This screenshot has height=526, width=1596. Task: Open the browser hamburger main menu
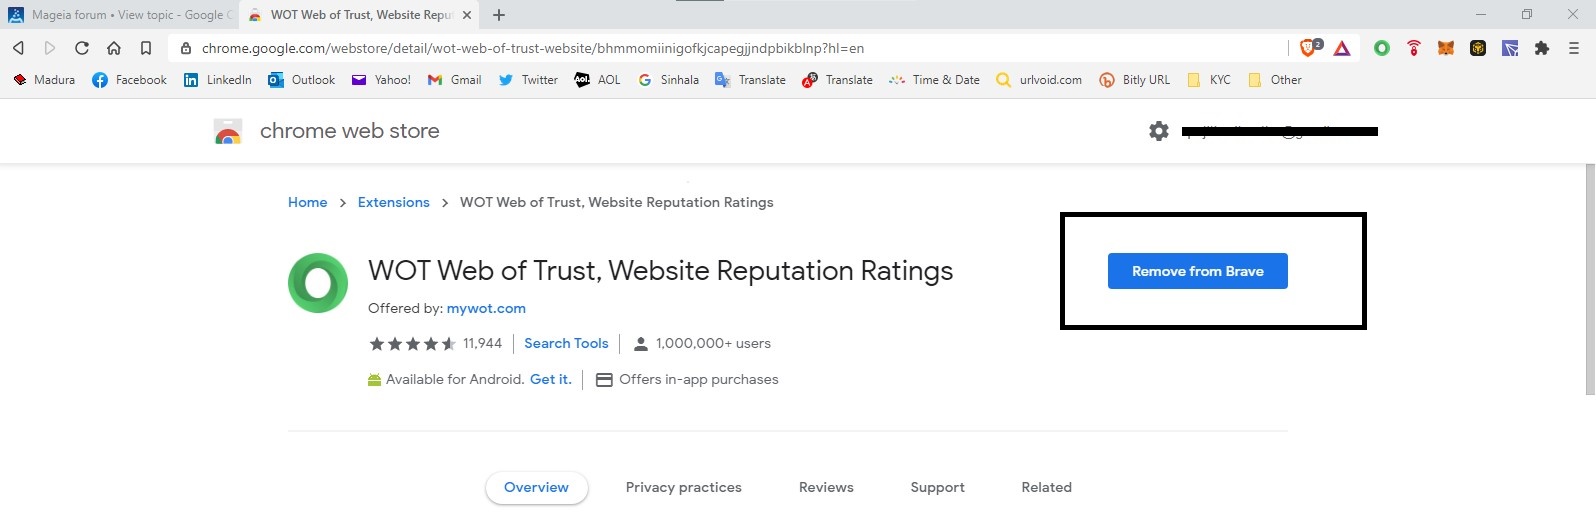(1574, 48)
